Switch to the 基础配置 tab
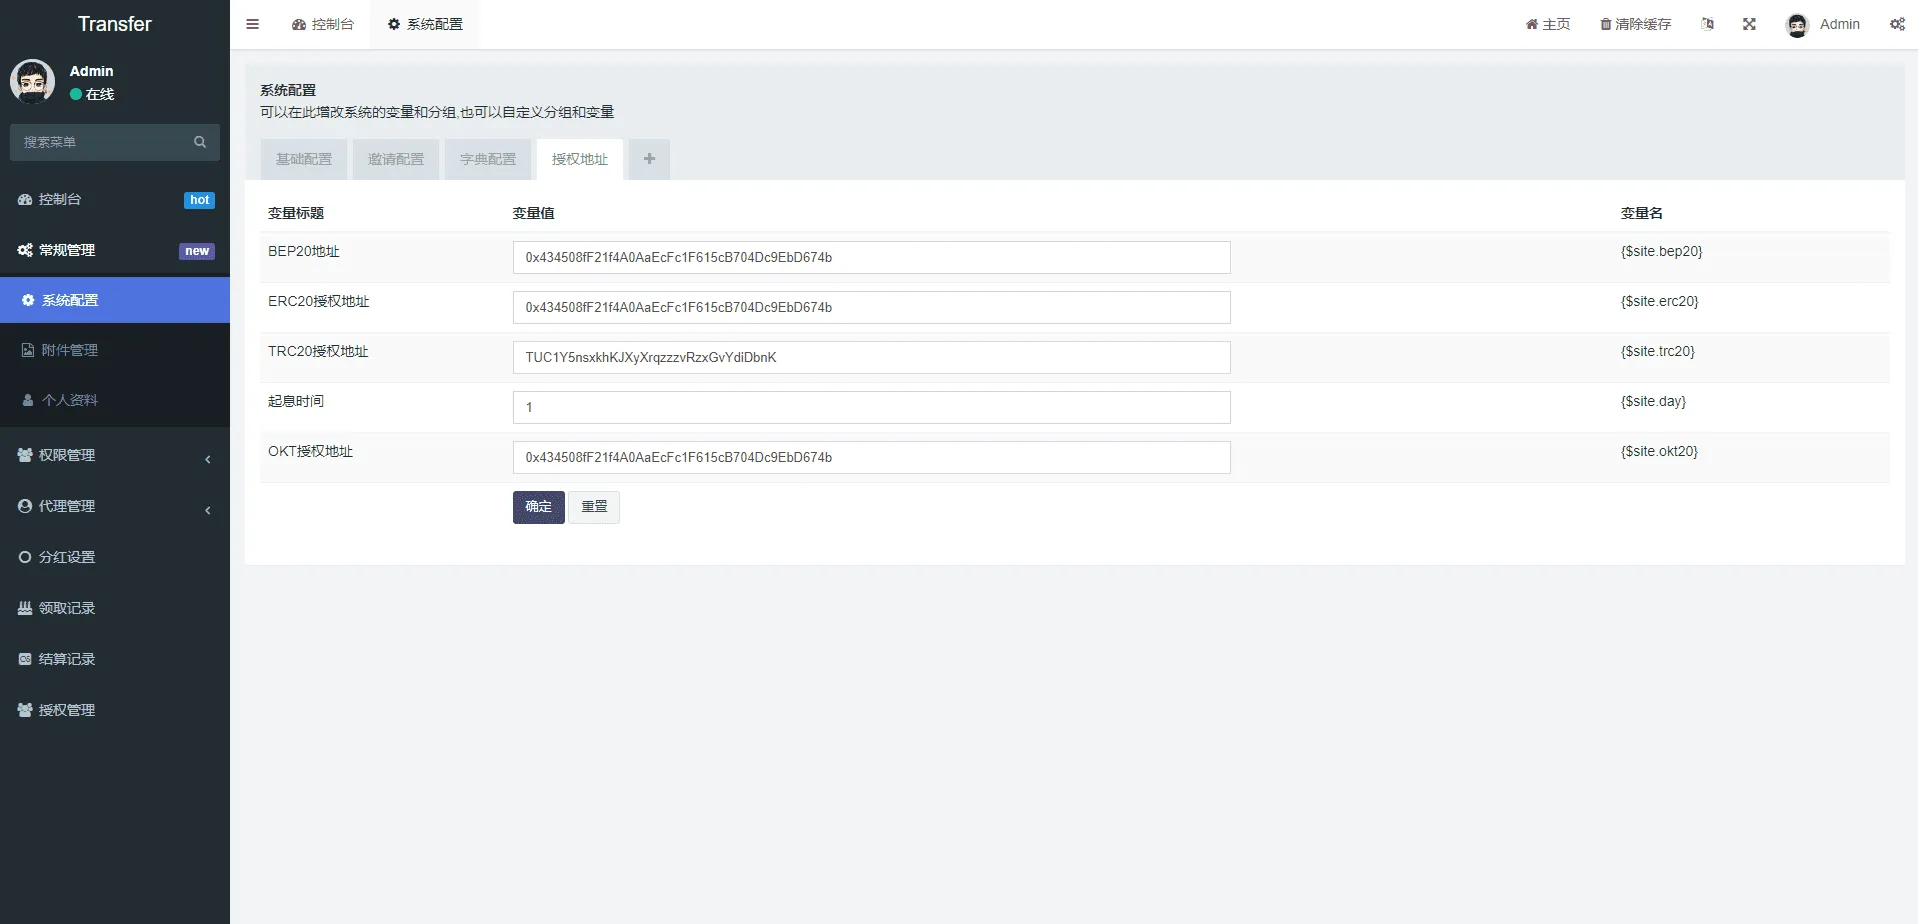Screen dimensions: 1918x924 click(304, 159)
